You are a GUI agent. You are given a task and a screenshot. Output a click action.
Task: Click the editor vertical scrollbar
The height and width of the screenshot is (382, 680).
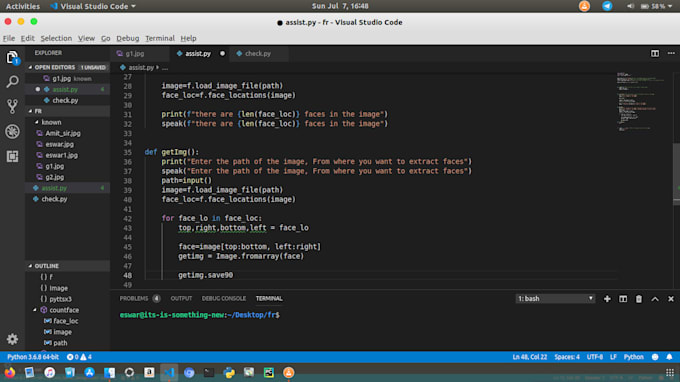[x=676, y=173]
